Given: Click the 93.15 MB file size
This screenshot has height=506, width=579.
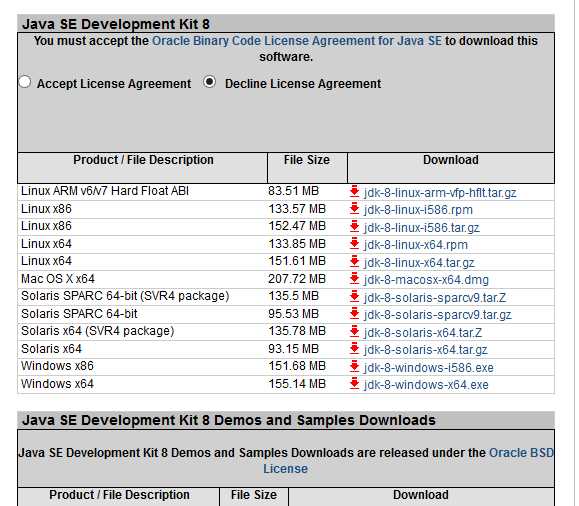Looking at the screenshot, I should click(294, 349).
